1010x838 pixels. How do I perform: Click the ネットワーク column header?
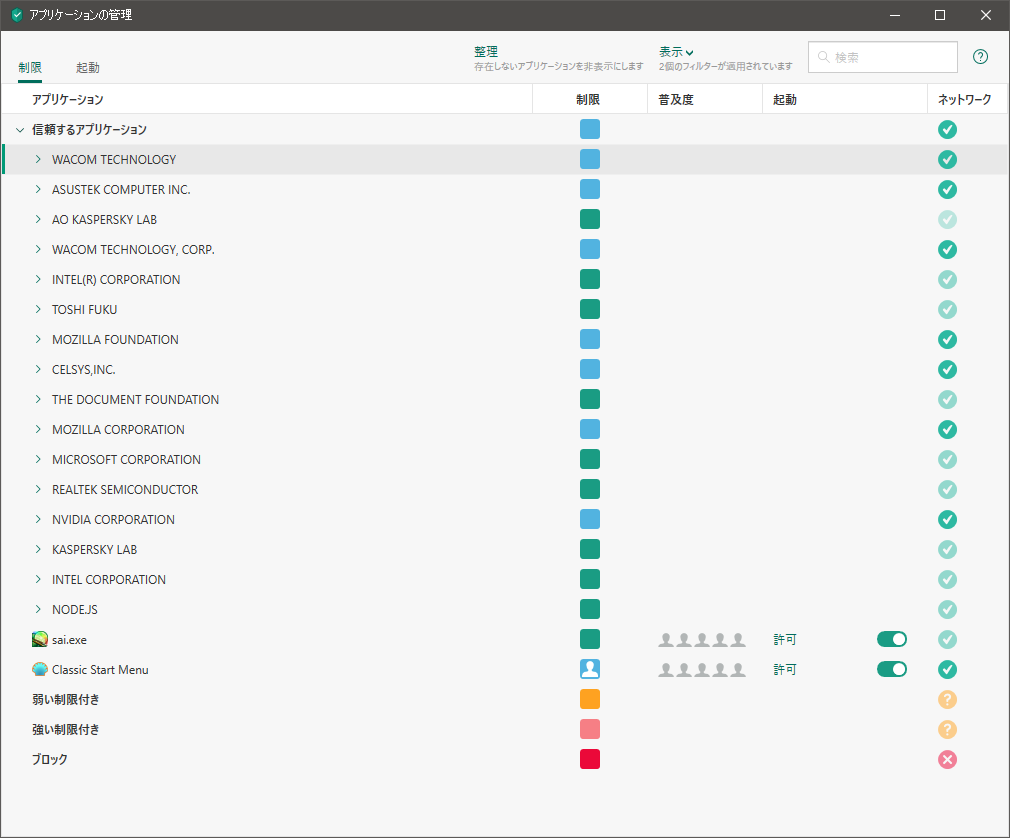pos(964,99)
